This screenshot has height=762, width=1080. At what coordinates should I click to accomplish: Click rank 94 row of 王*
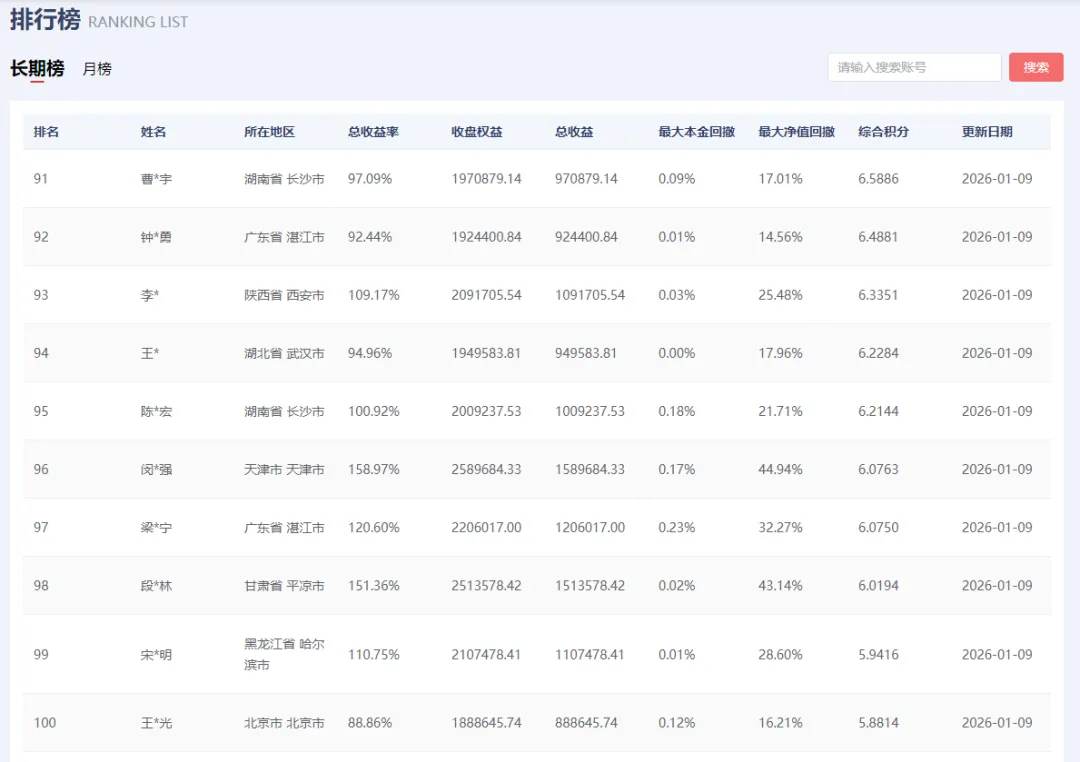click(537, 353)
